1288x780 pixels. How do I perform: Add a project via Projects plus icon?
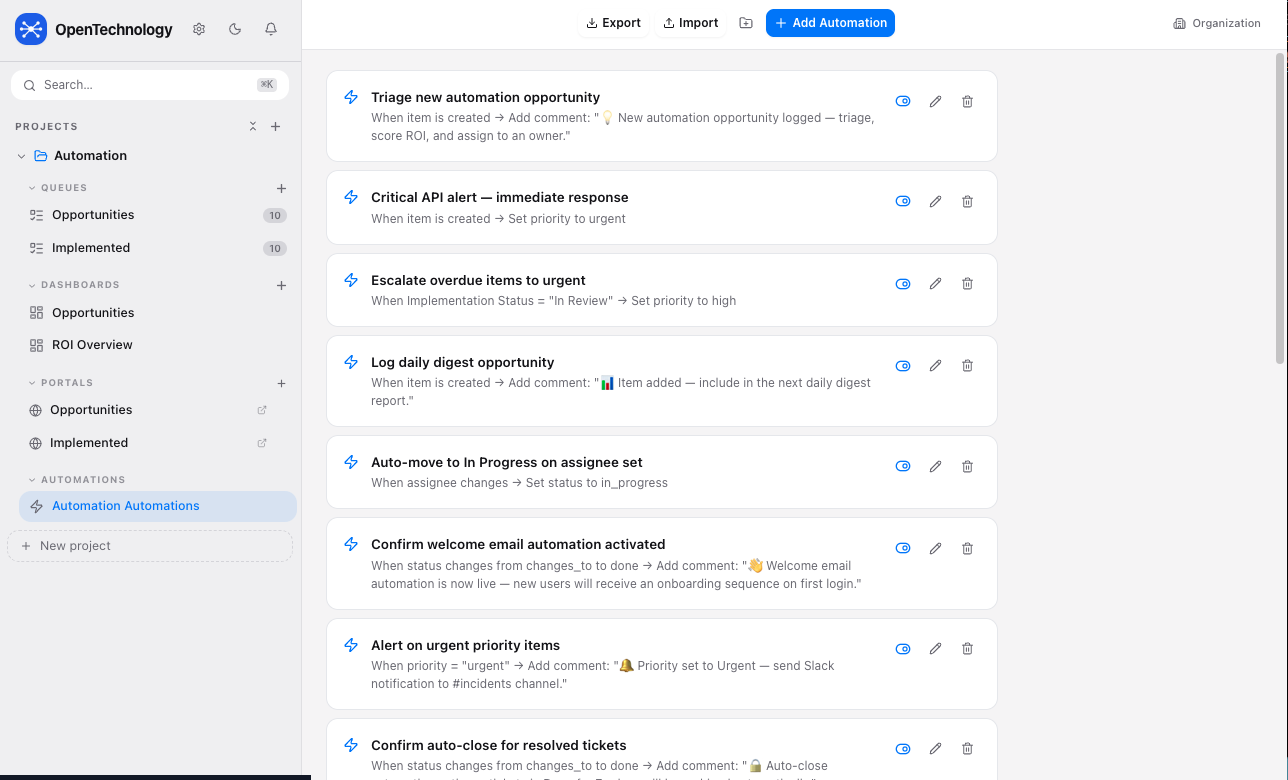(276, 127)
